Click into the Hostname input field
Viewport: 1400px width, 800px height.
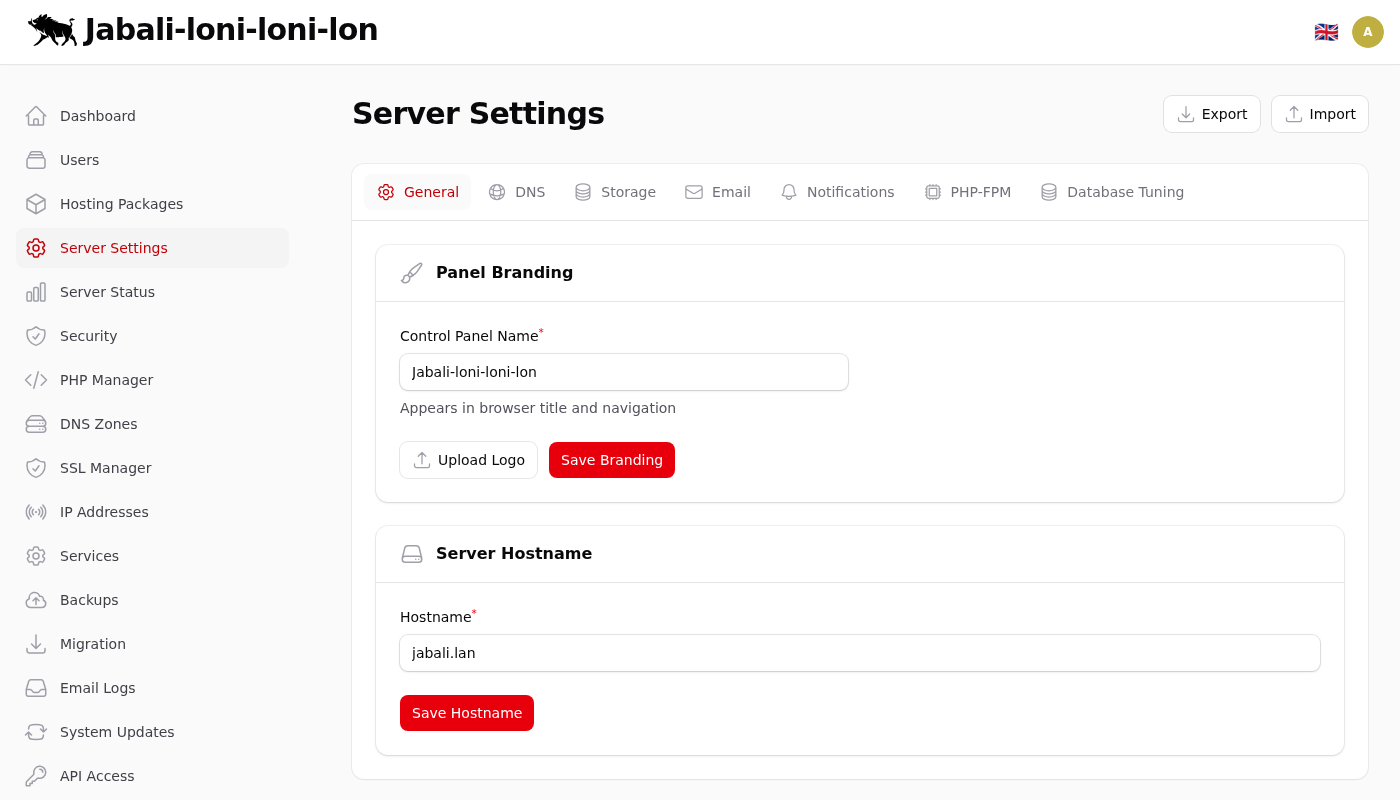point(860,653)
